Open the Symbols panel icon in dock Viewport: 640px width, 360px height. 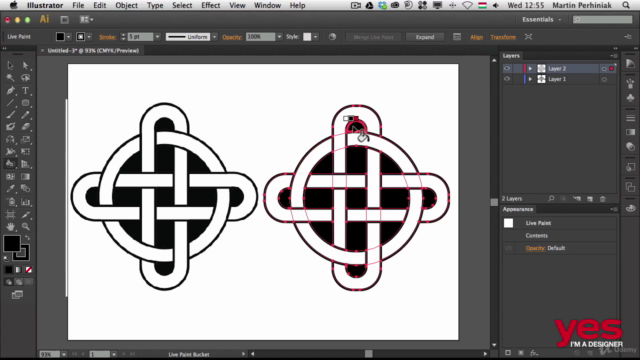pos(630,98)
